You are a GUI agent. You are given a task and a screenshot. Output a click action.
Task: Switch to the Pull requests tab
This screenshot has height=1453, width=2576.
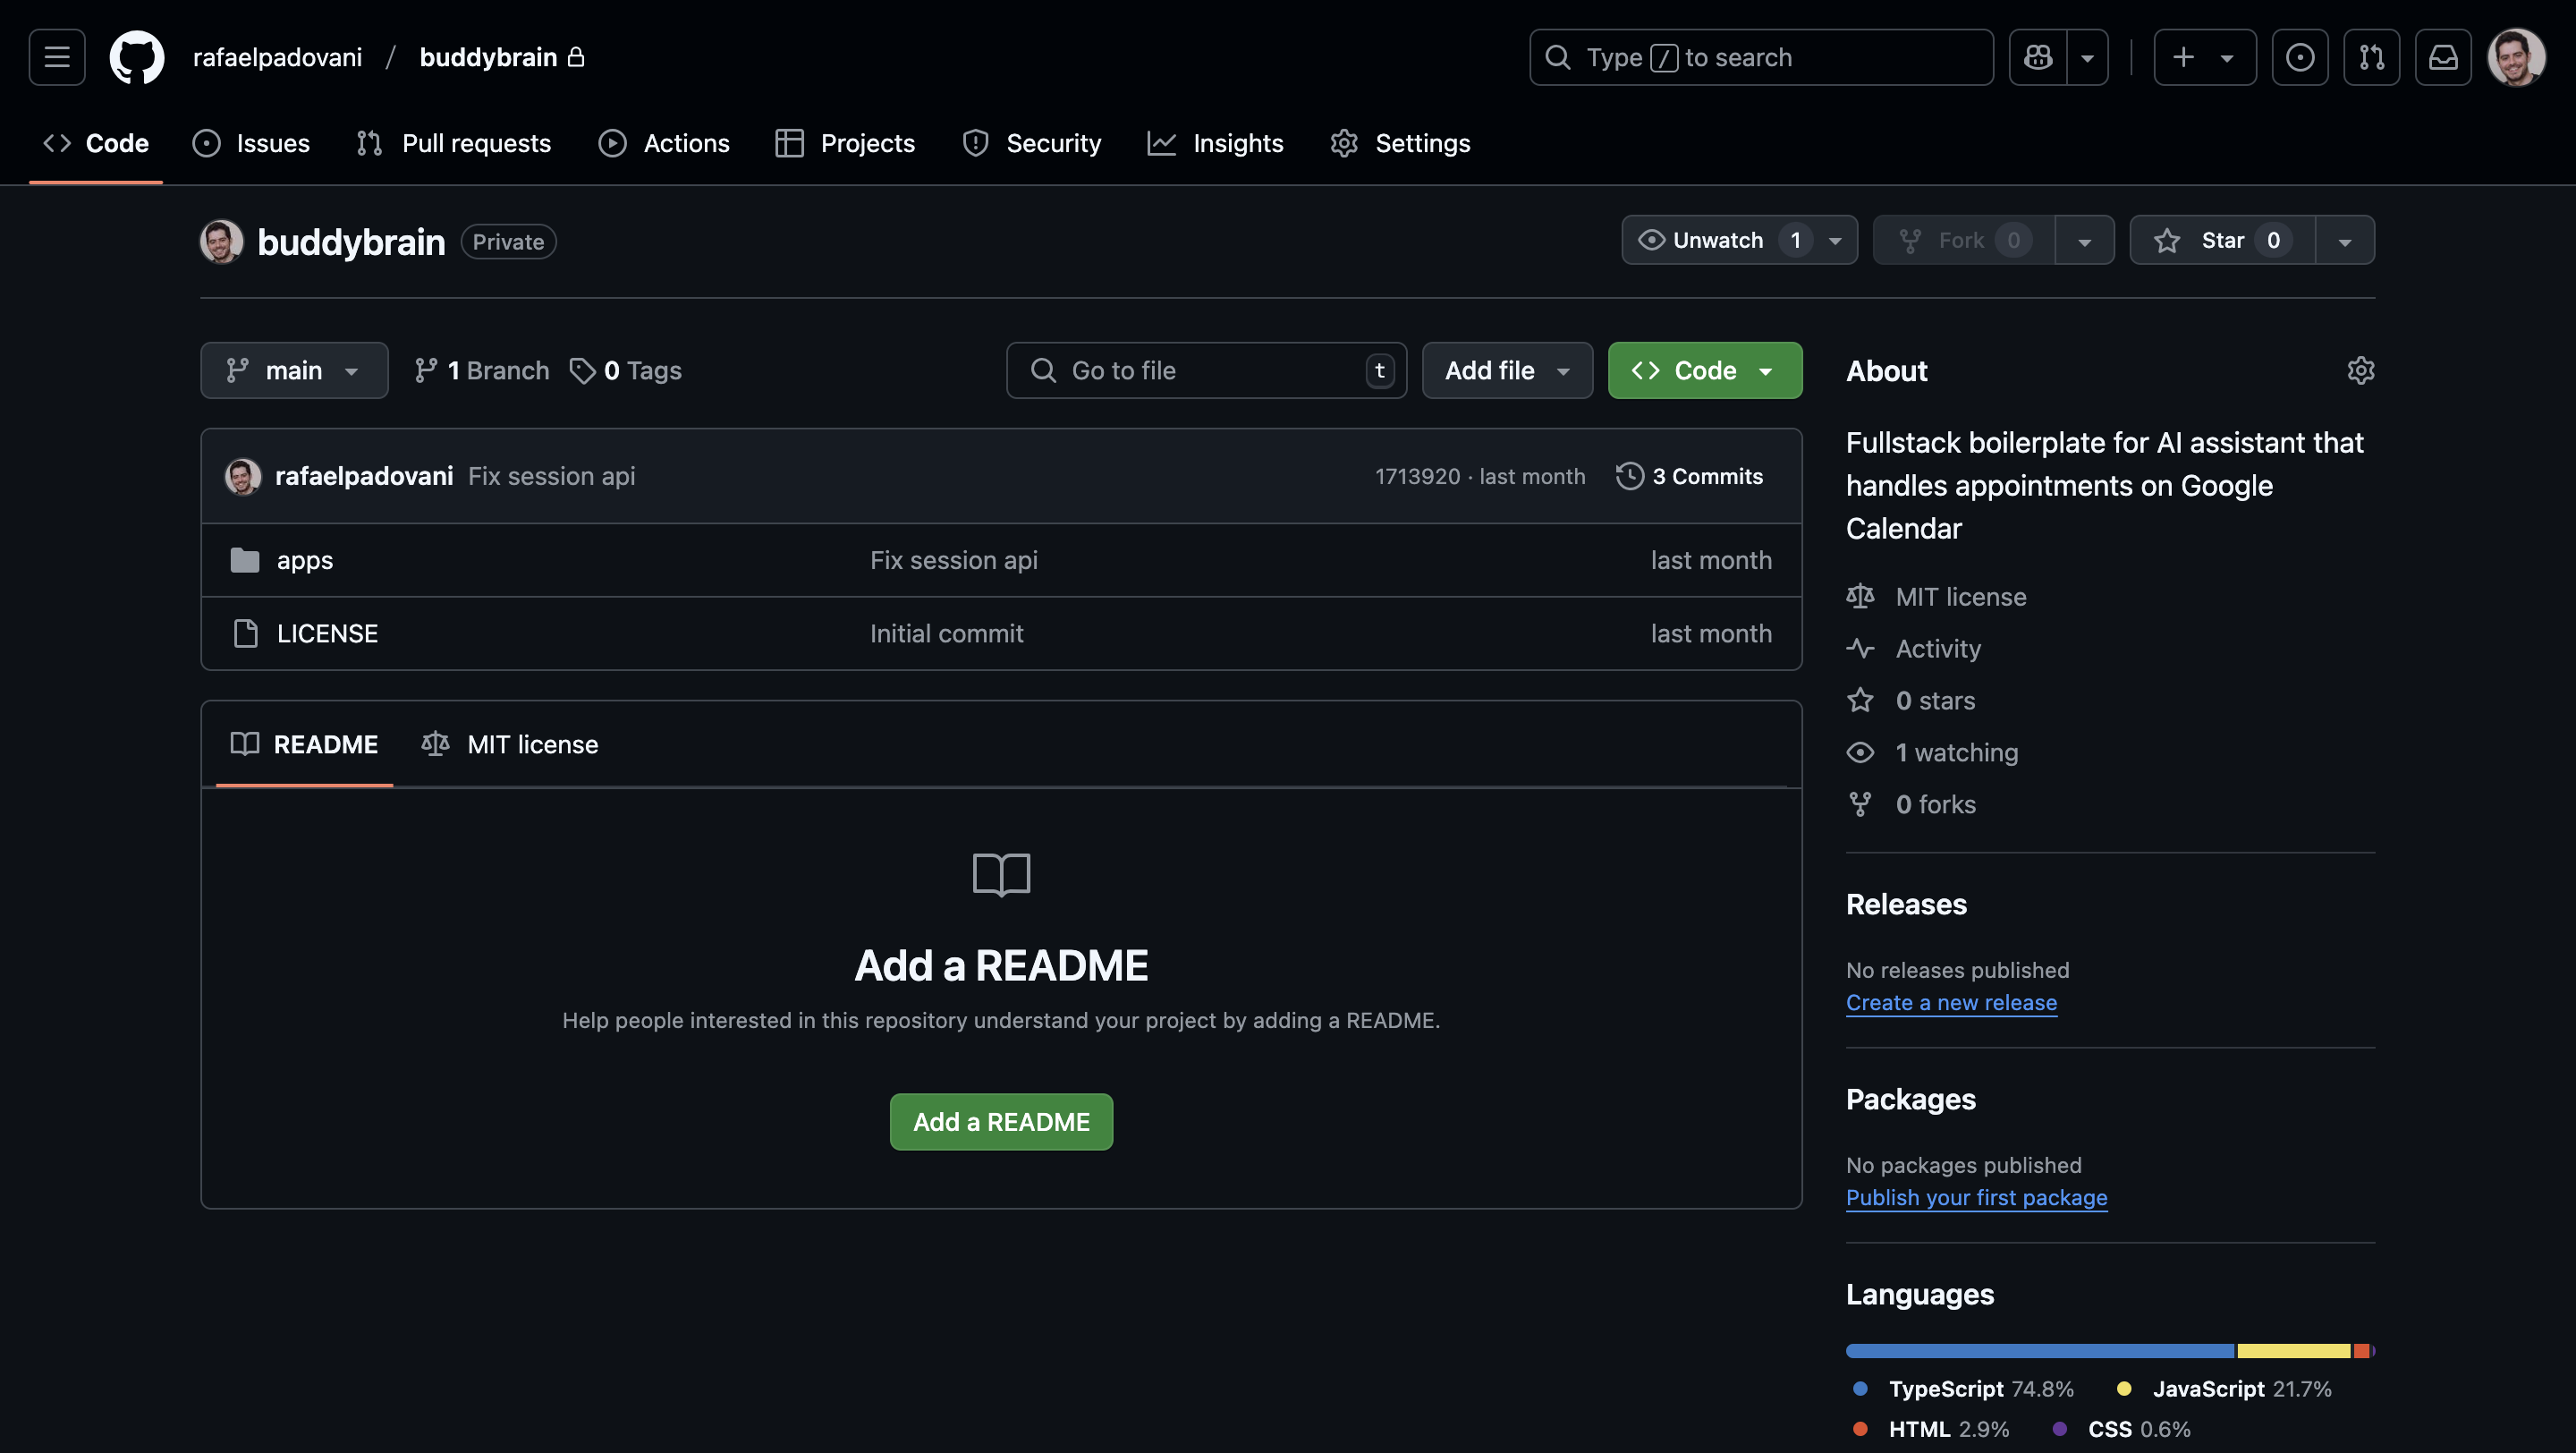(x=454, y=143)
